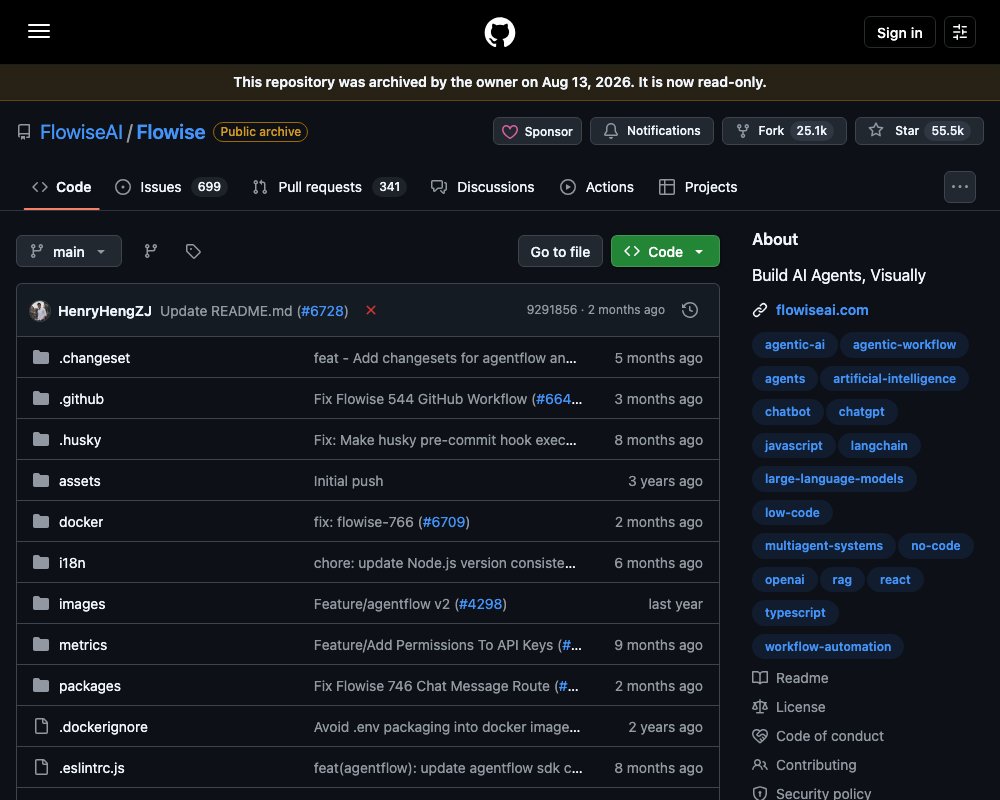
Task: Click the Go to file button
Action: [x=560, y=251]
